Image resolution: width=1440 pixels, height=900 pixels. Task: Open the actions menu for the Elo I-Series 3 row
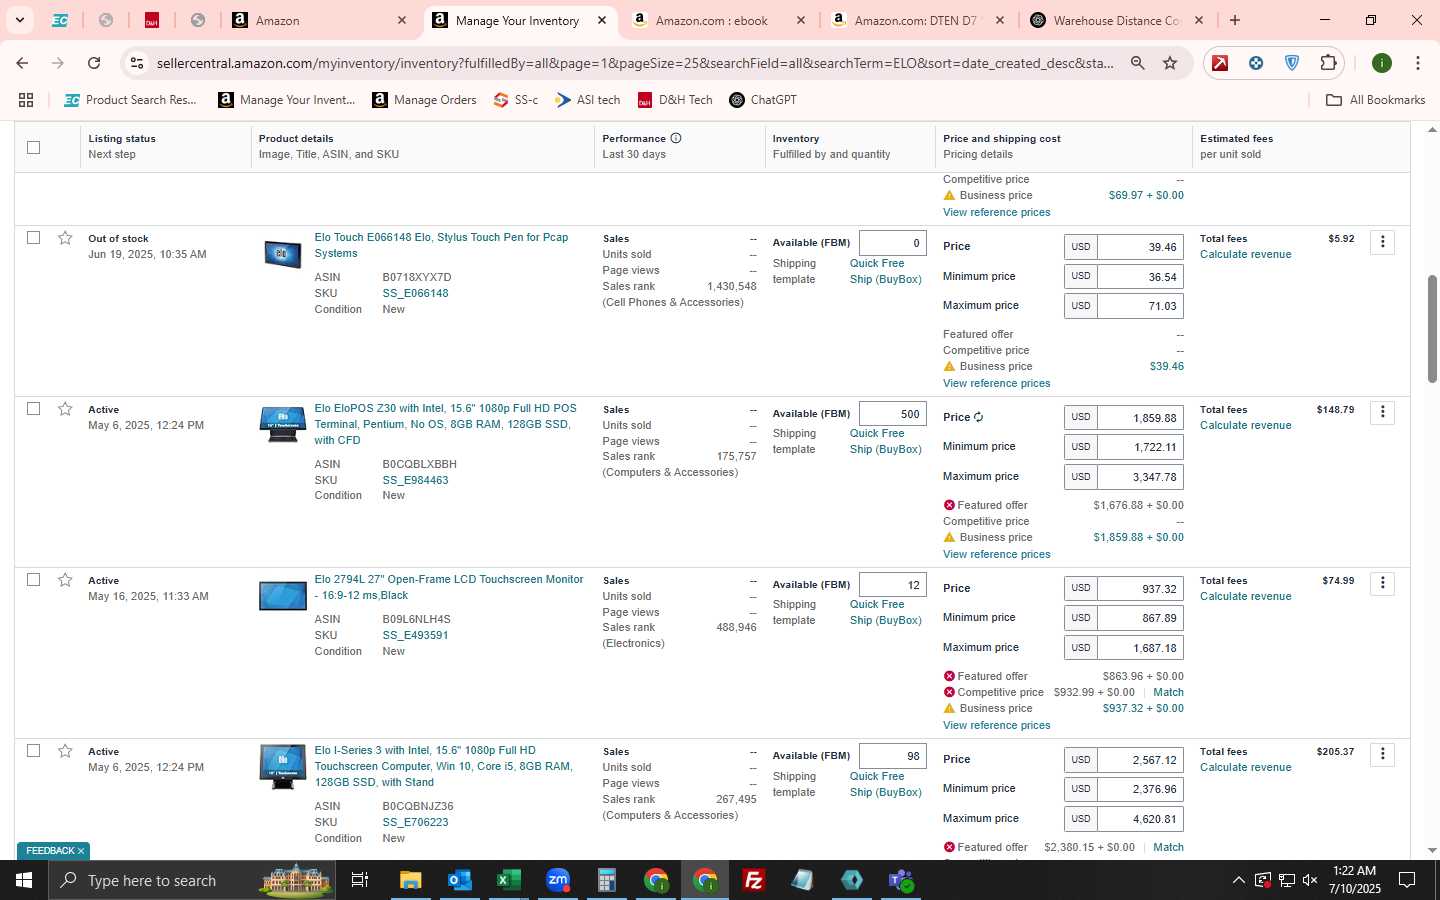pos(1383,755)
